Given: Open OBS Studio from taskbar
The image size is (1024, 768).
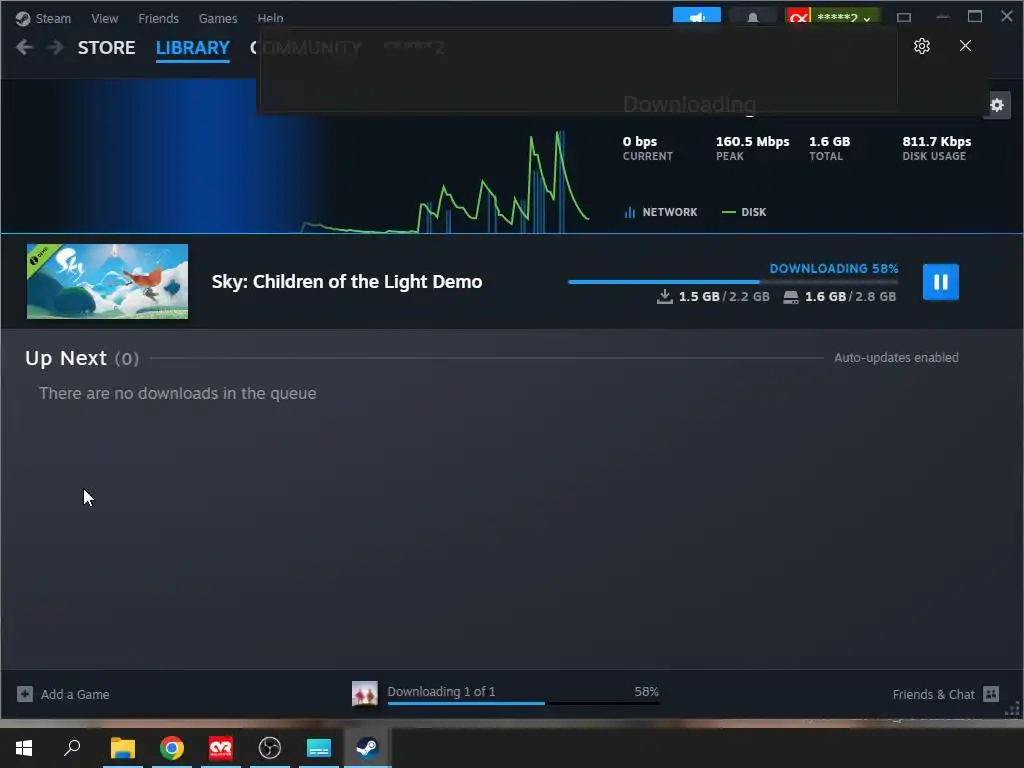Looking at the screenshot, I should [x=270, y=748].
